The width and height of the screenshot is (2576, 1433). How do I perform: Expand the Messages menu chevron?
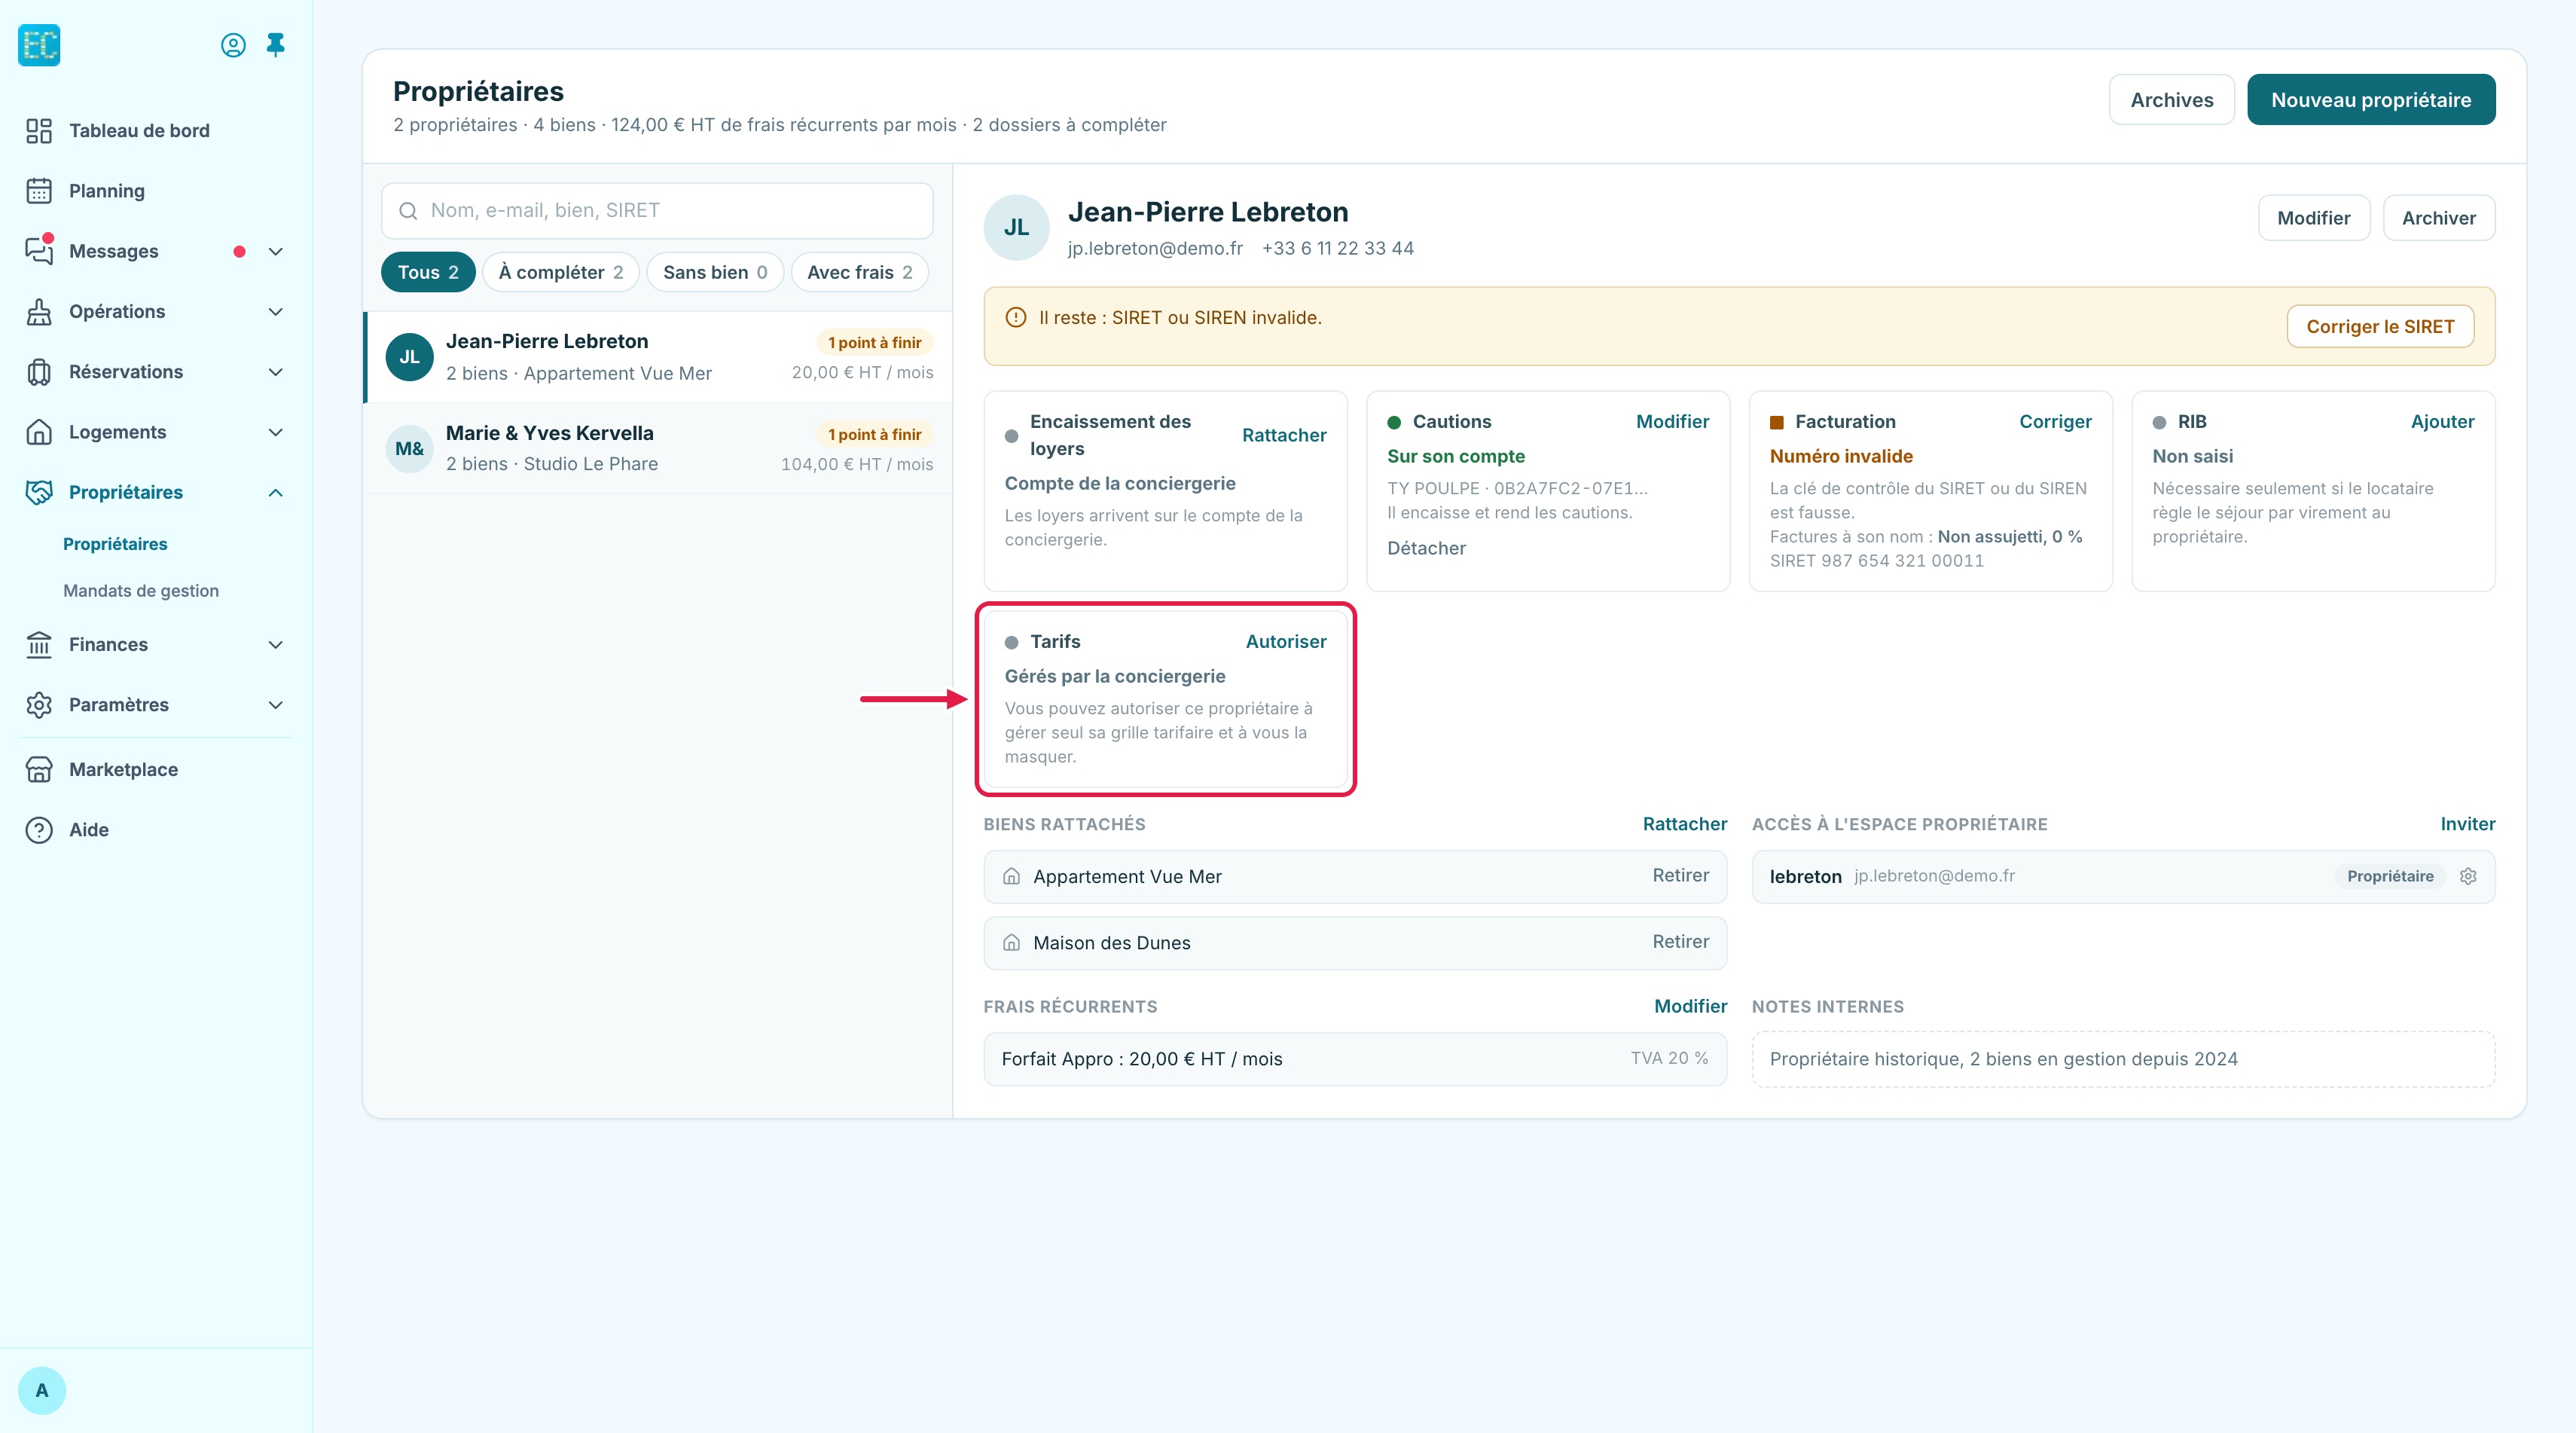coord(276,252)
